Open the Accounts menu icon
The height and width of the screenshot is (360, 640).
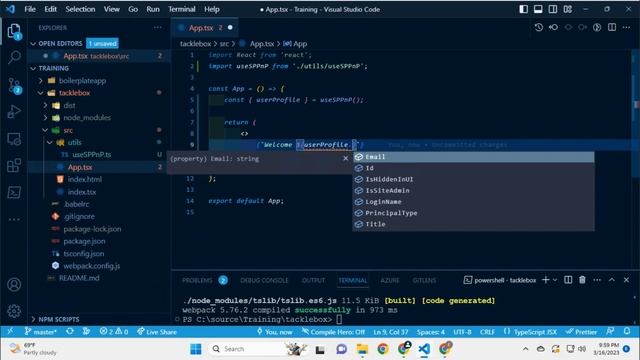tap(14, 284)
